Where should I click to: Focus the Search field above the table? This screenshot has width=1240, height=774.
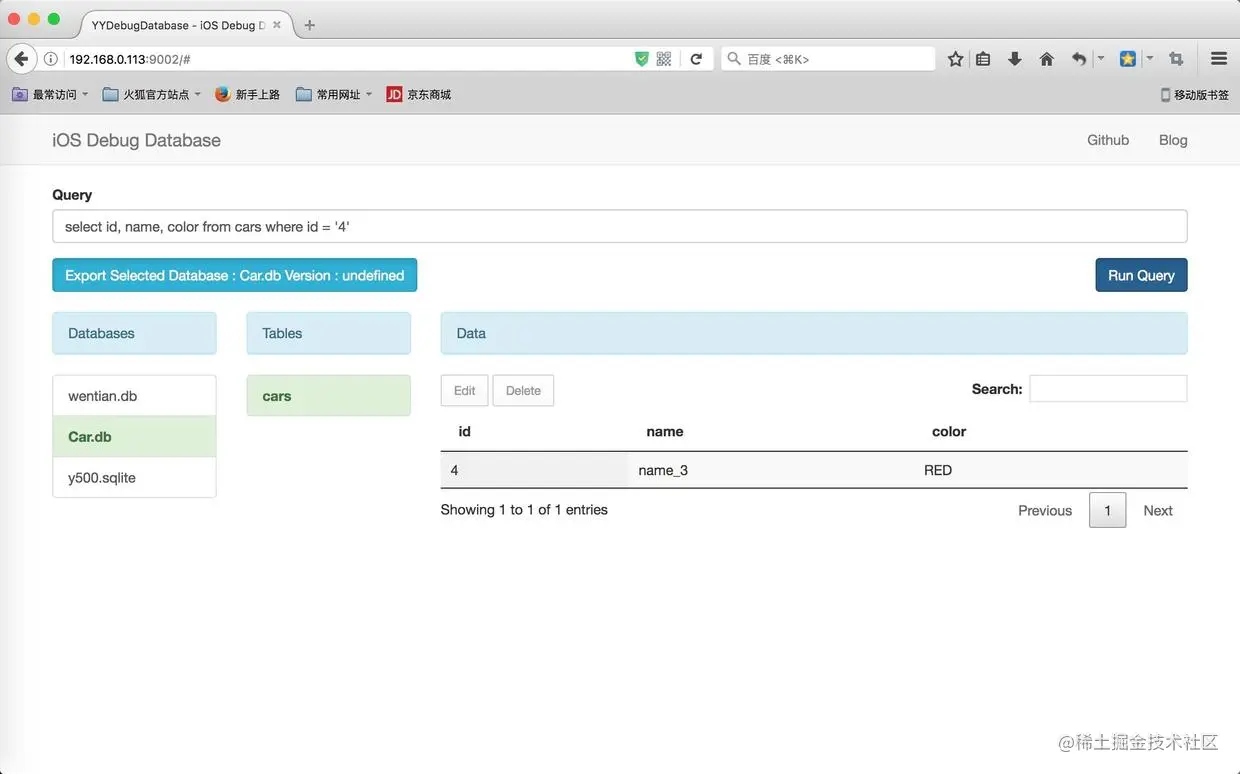click(x=1108, y=389)
